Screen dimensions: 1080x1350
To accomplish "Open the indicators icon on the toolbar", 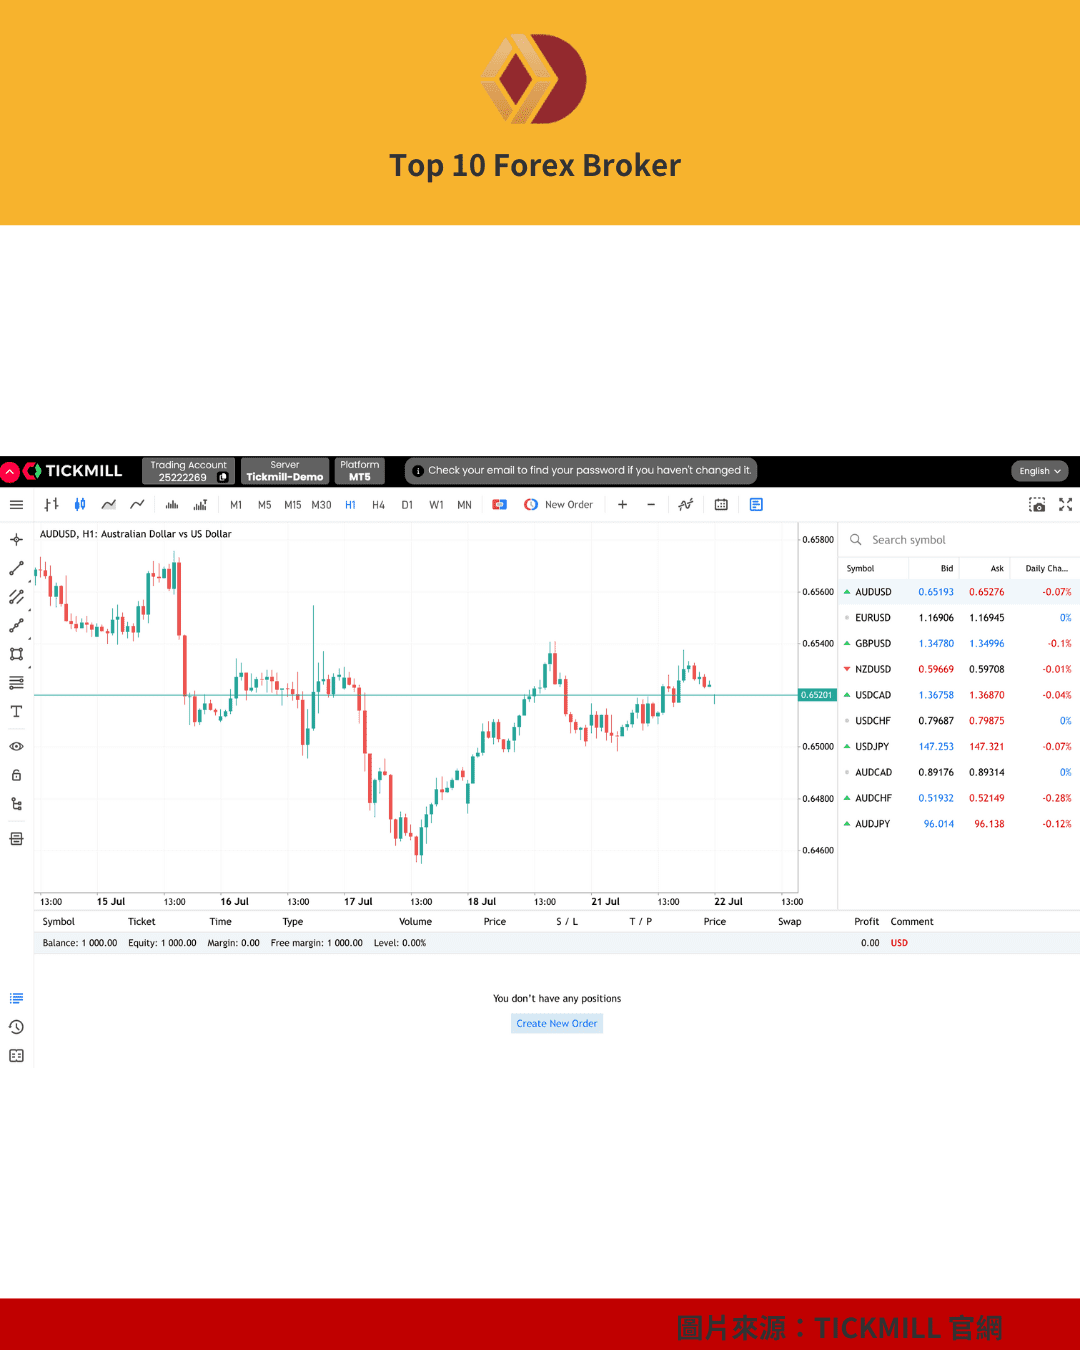I will click(685, 504).
